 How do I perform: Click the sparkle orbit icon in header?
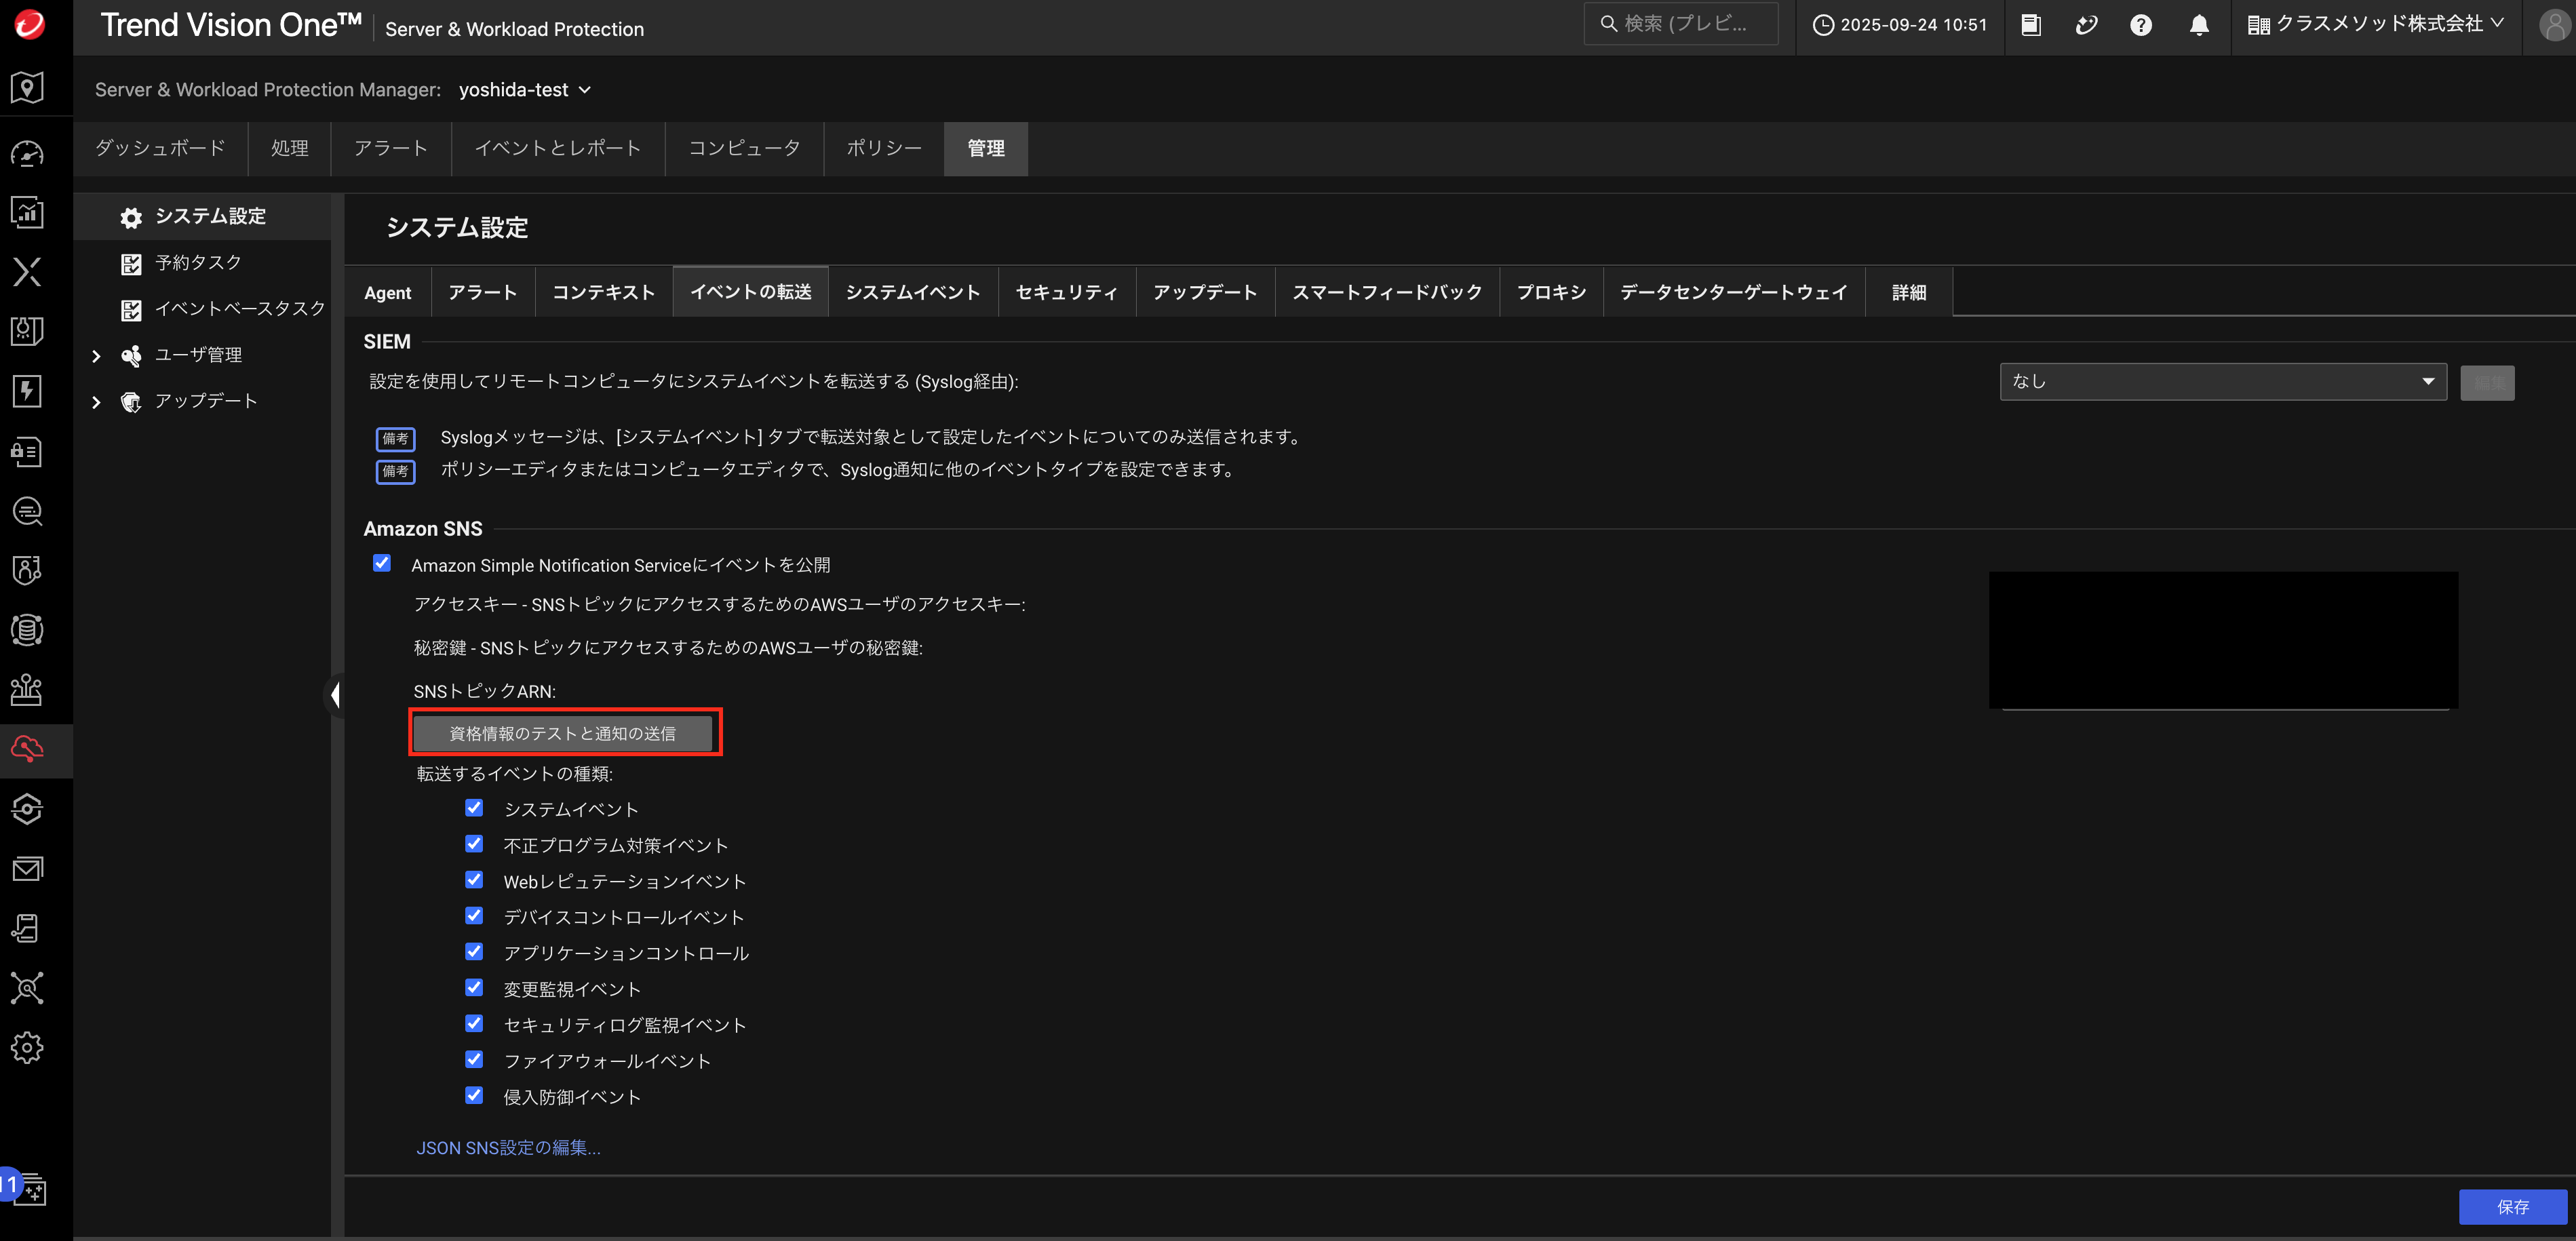[x=2086, y=25]
